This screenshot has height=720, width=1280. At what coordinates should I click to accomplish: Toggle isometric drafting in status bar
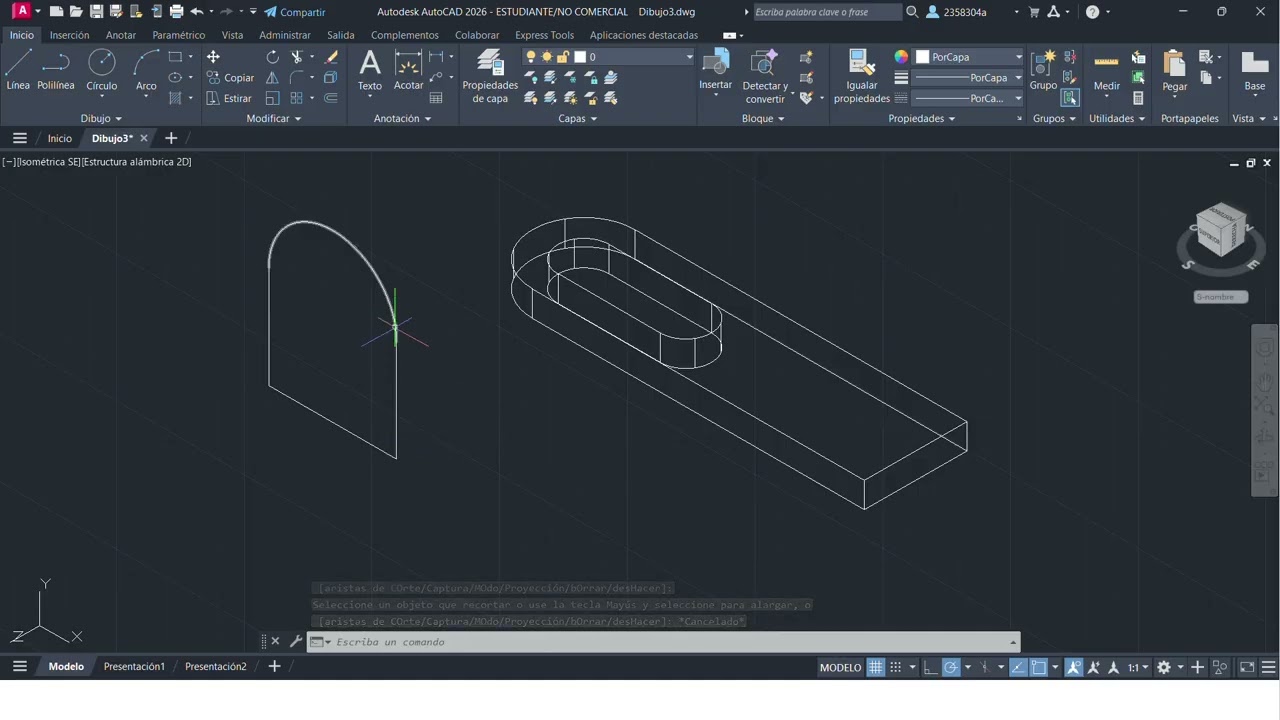click(x=985, y=667)
